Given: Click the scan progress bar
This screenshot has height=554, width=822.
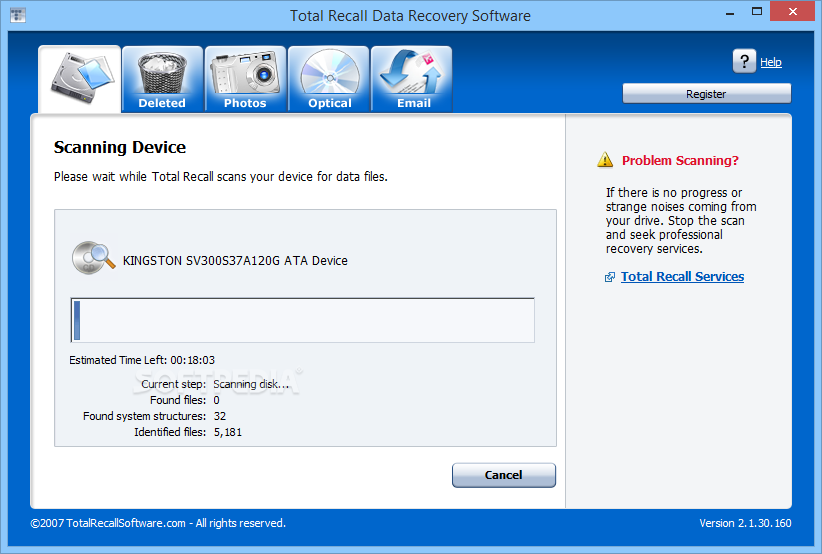Looking at the screenshot, I should pyautogui.click(x=302, y=320).
